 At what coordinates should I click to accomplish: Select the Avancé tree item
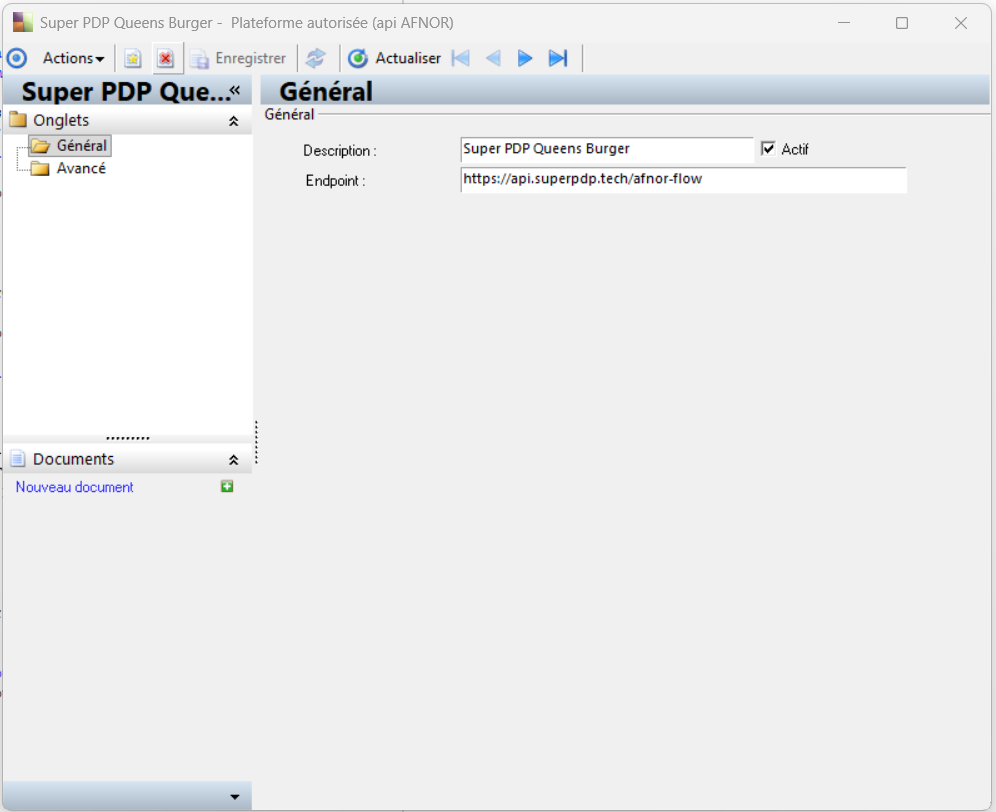tap(69, 168)
